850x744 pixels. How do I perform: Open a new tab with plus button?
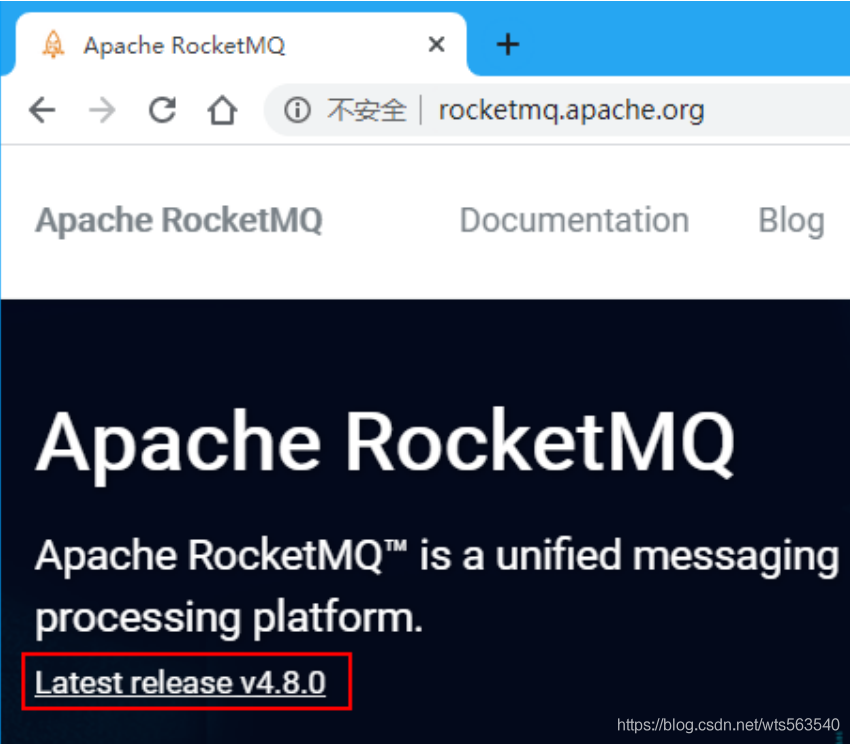pos(508,44)
